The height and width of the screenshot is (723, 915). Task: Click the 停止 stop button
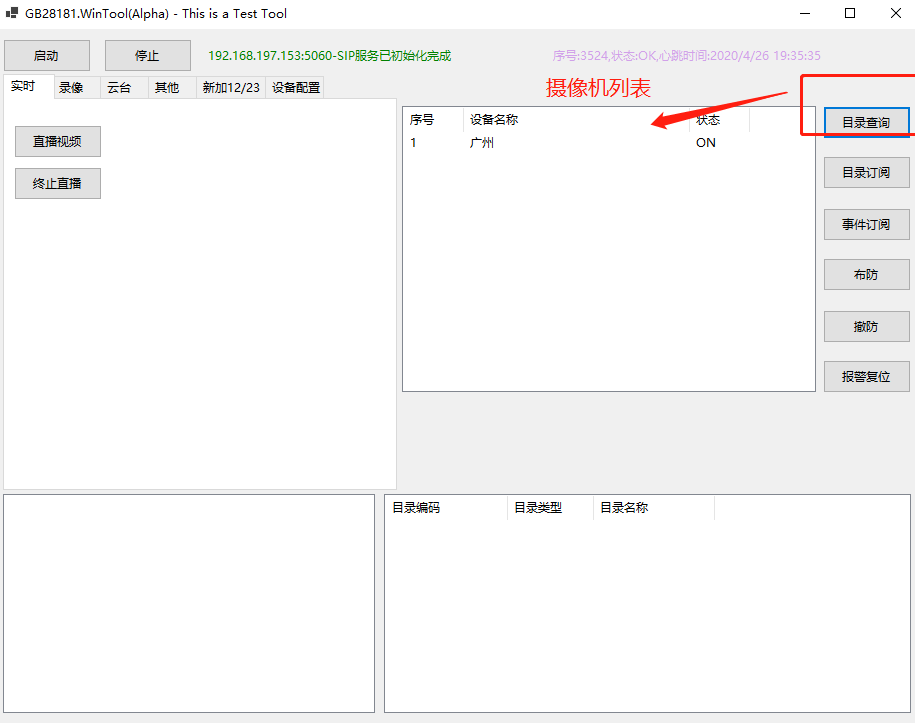[x=148, y=55]
